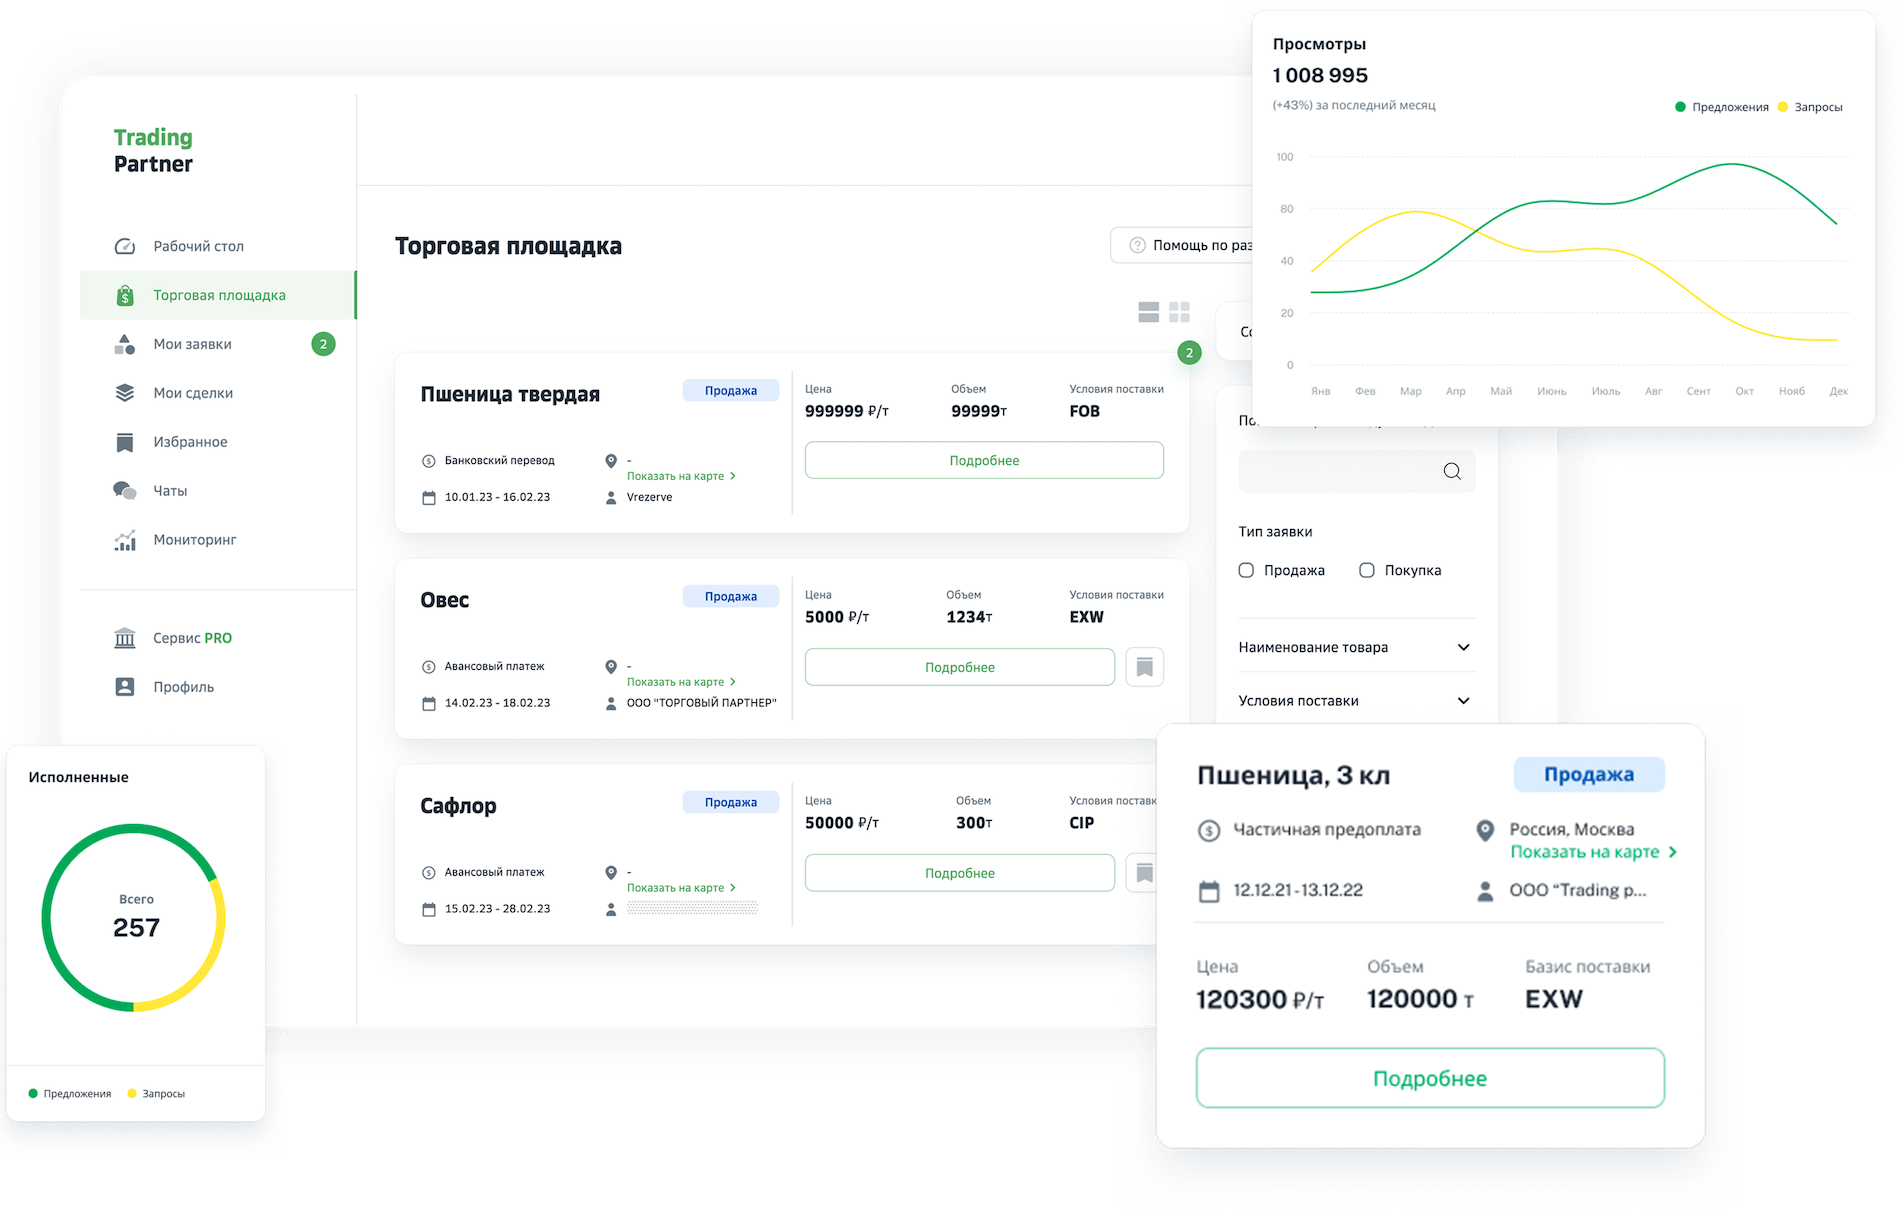Viewport: 1900px width, 1209px height.
Task: Click the Мониторинг chart icon
Action: (x=125, y=540)
